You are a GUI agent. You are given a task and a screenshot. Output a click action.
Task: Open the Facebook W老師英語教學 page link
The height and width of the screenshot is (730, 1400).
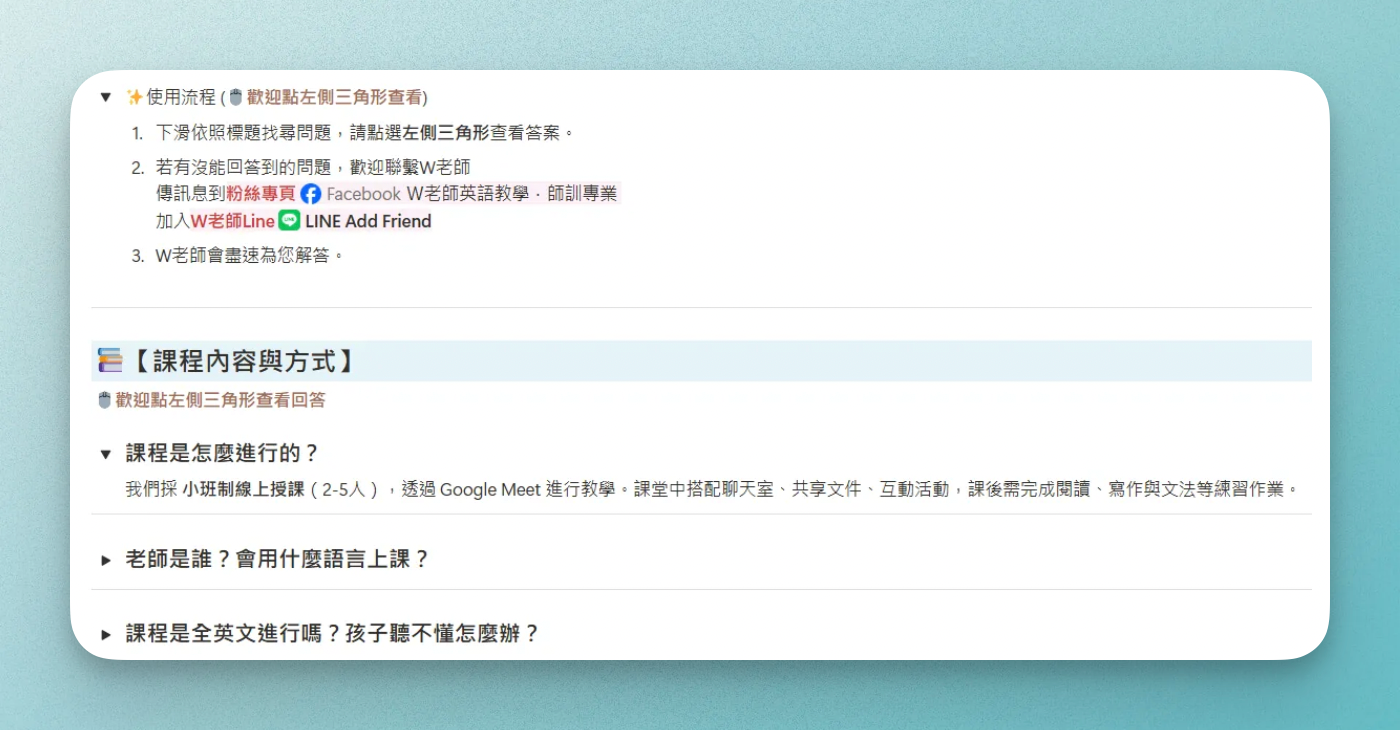click(x=460, y=194)
